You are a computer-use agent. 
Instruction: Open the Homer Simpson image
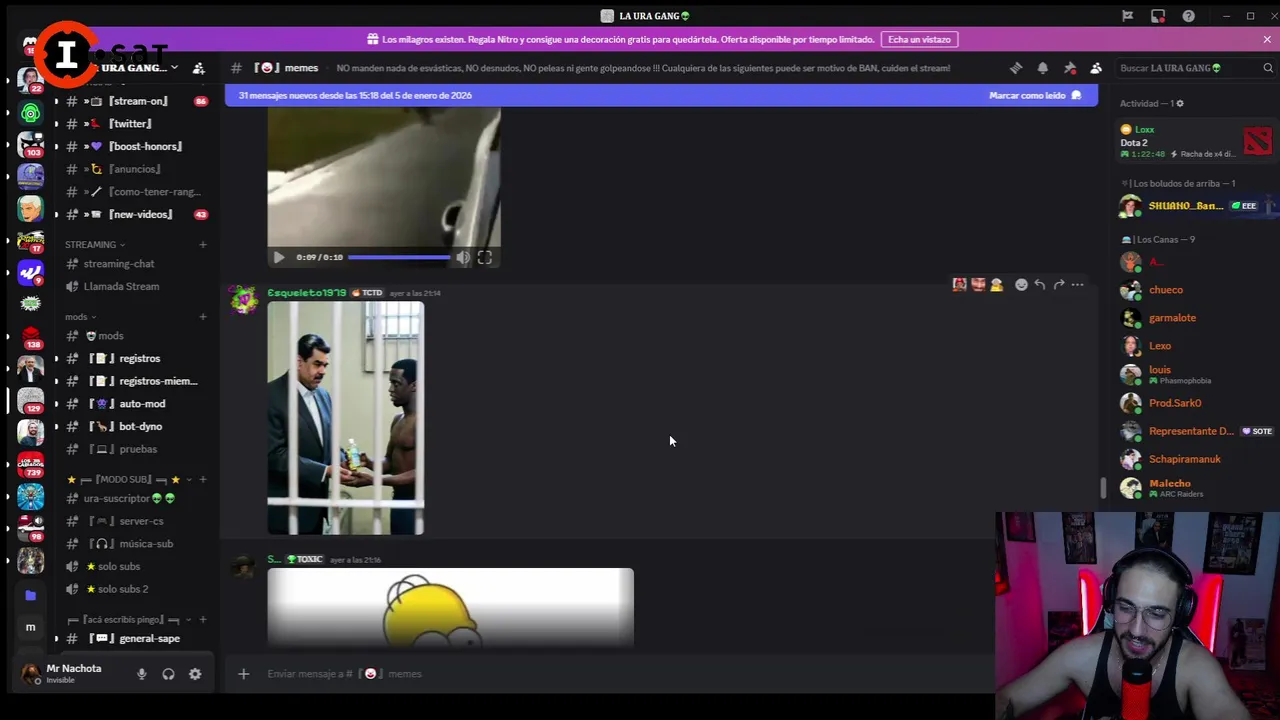pyautogui.click(x=450, y=608)
